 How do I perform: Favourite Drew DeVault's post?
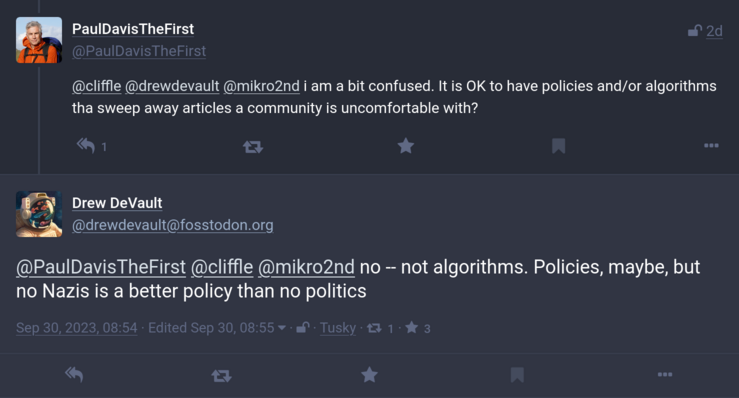pyautogui.click(x=370, y=375)
